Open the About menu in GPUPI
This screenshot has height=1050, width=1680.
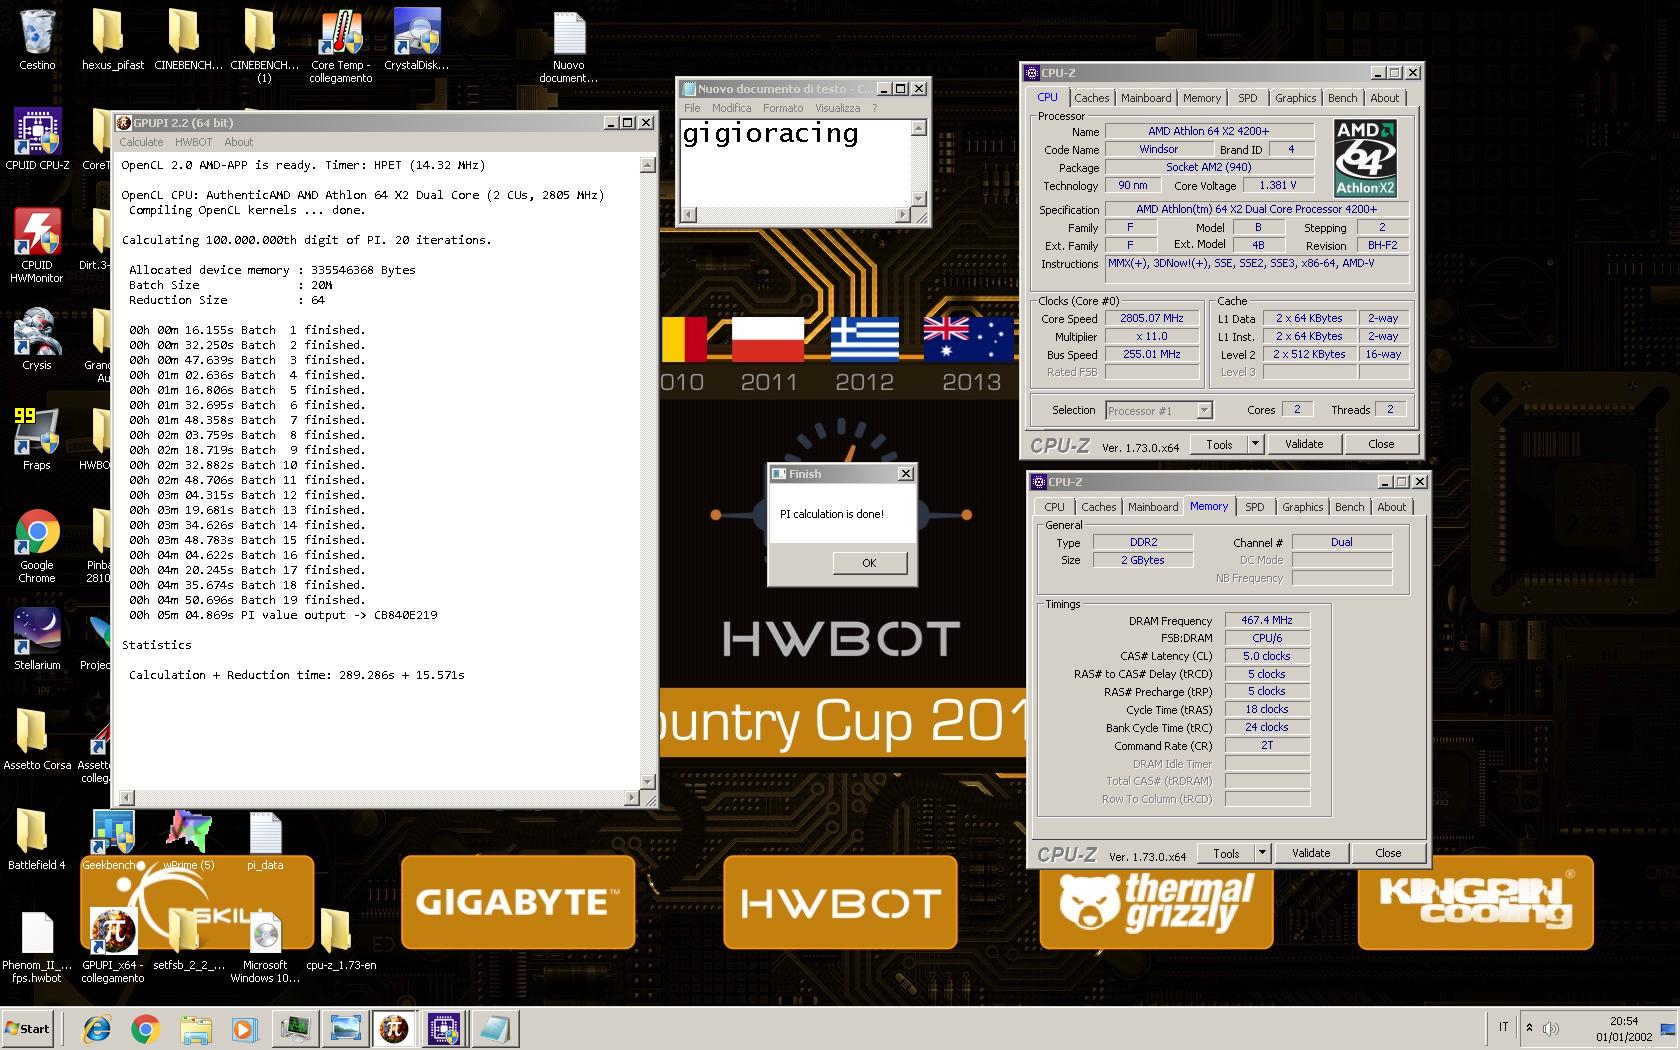(238, 142)
